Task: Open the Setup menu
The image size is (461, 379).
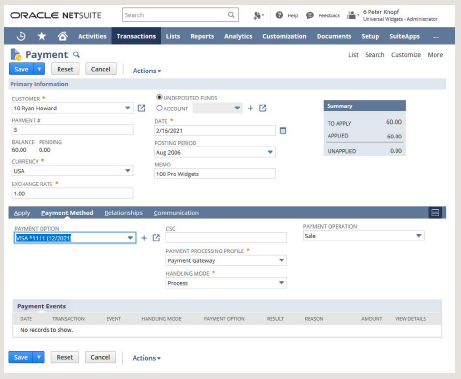Action: [x=370, y=36]
